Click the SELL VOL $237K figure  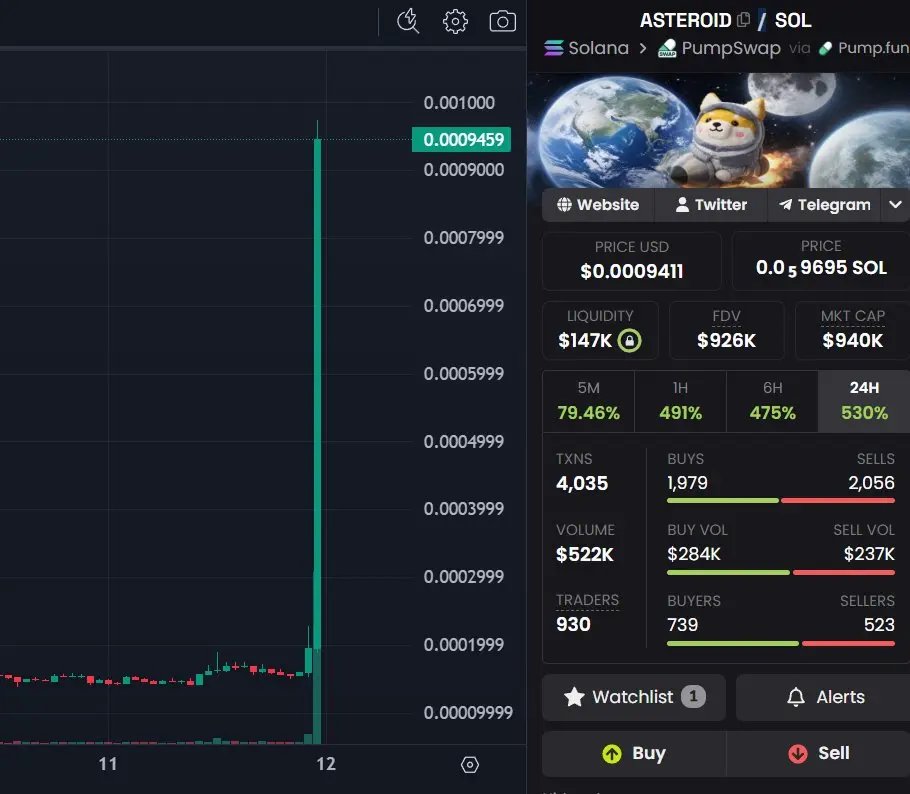coord(869,554)
